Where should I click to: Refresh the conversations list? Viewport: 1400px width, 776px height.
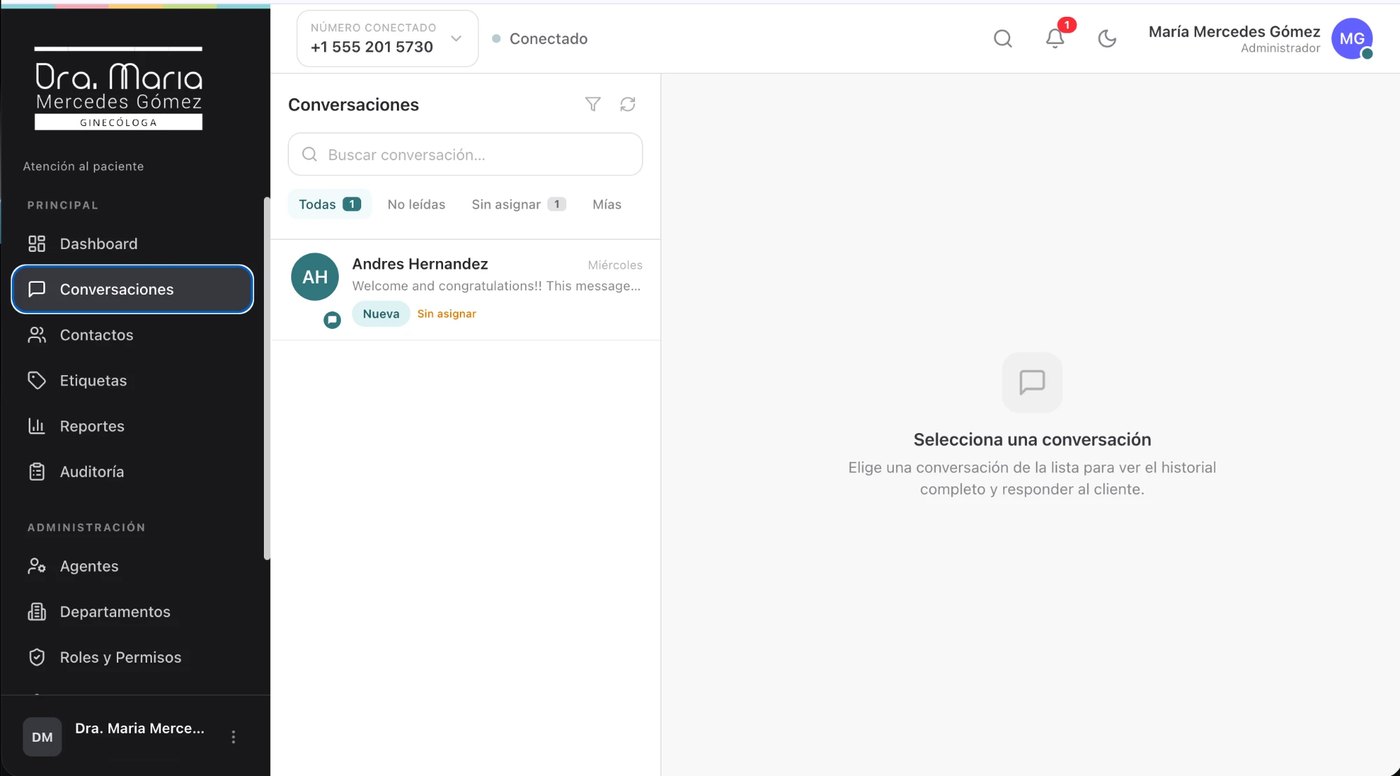click(628, 104)
